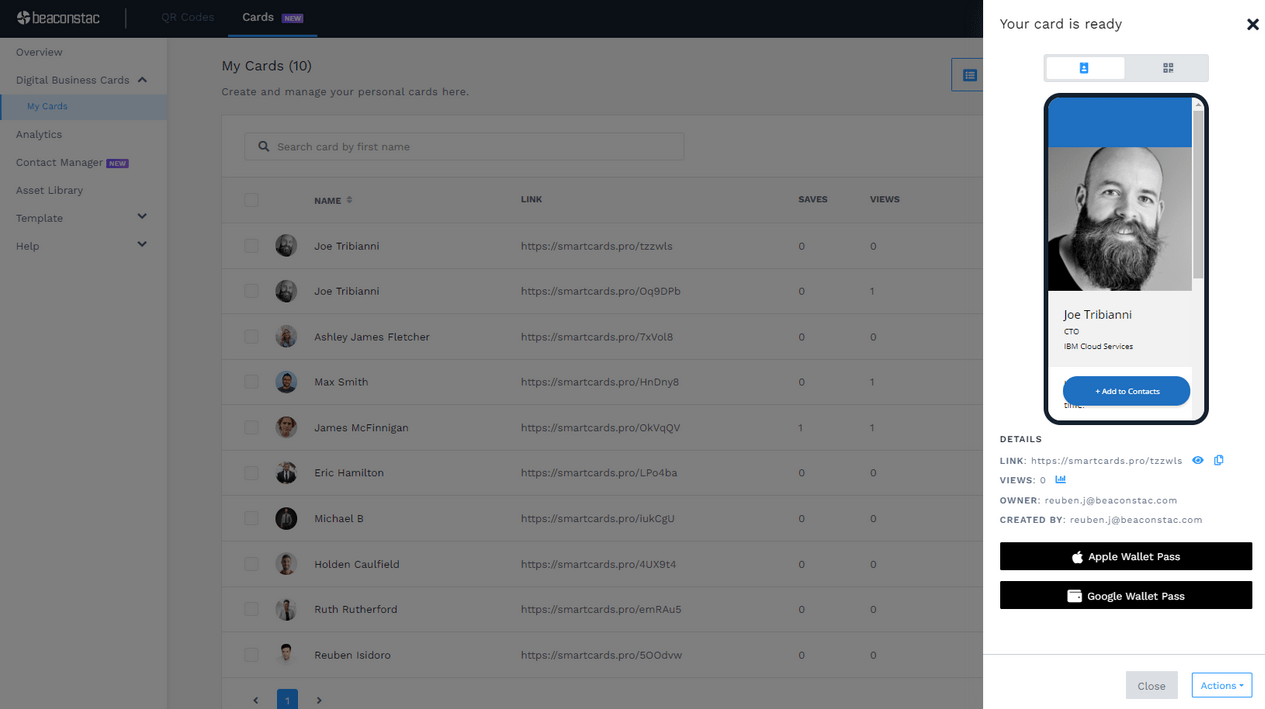
Task: Click the Beaconstac logo
Action: coord(58,17)
